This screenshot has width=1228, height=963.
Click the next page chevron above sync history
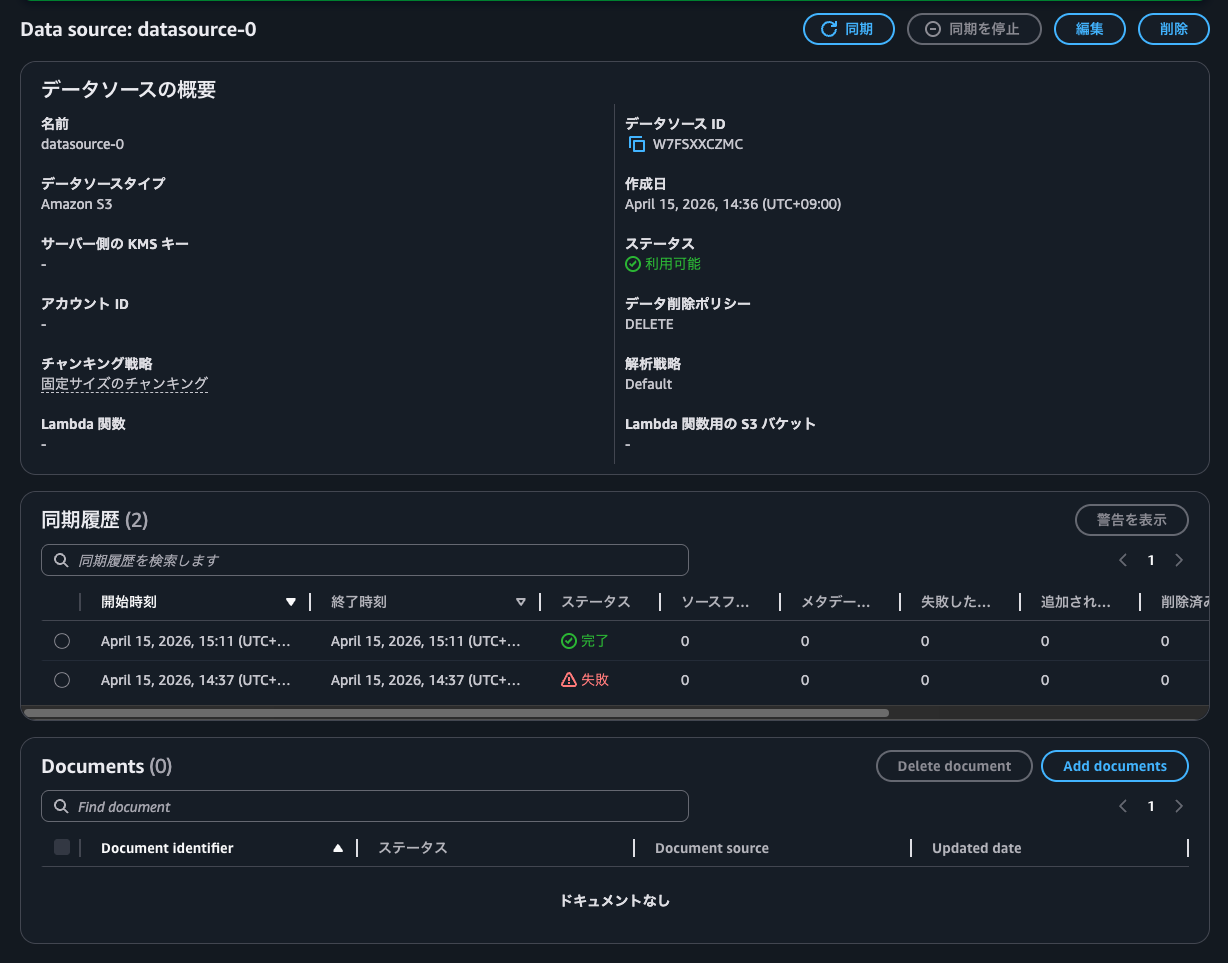[x=1179, y=560]
